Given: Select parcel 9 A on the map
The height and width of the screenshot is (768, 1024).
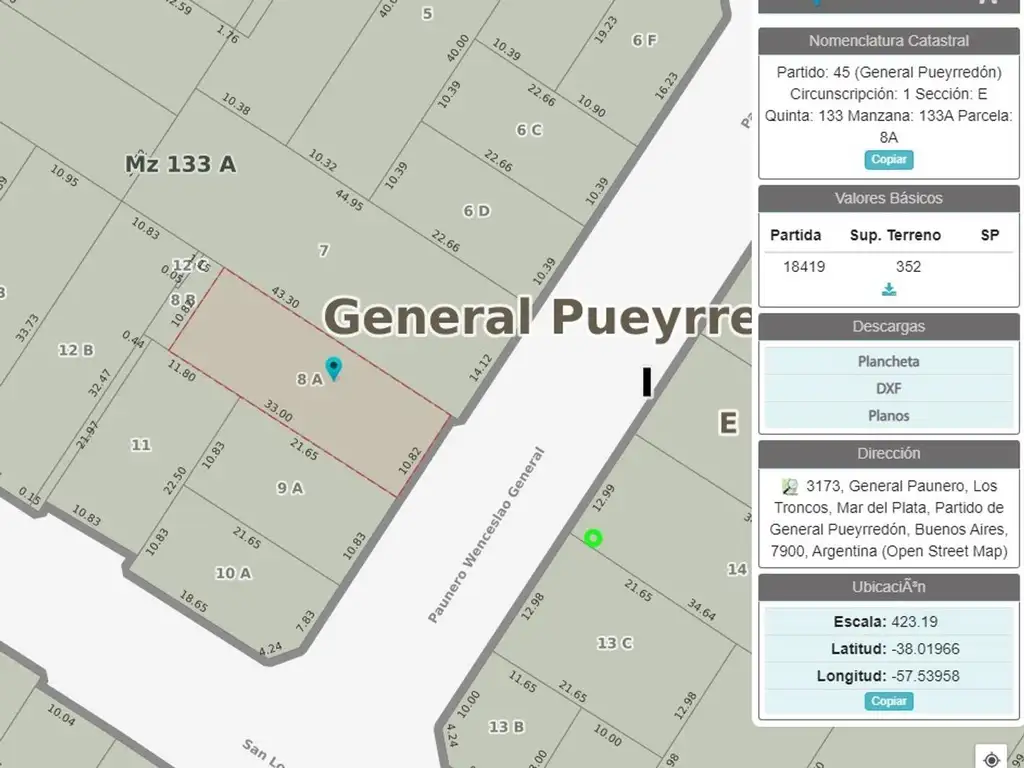Looking at the screenshot, I should (x=289, y=488).
